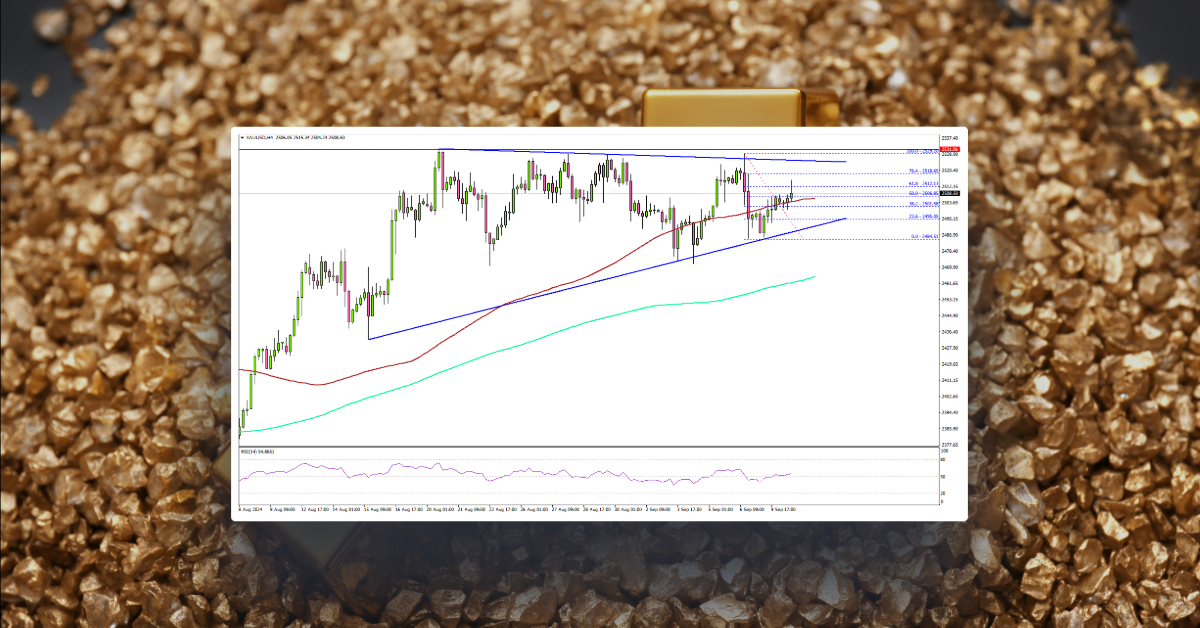Click the 61.8 - 2512.13 Fibonacci line
Image resolution: width=1200 pixels, height=628 pixels.
pyautogui.click(x=921, y=183)
